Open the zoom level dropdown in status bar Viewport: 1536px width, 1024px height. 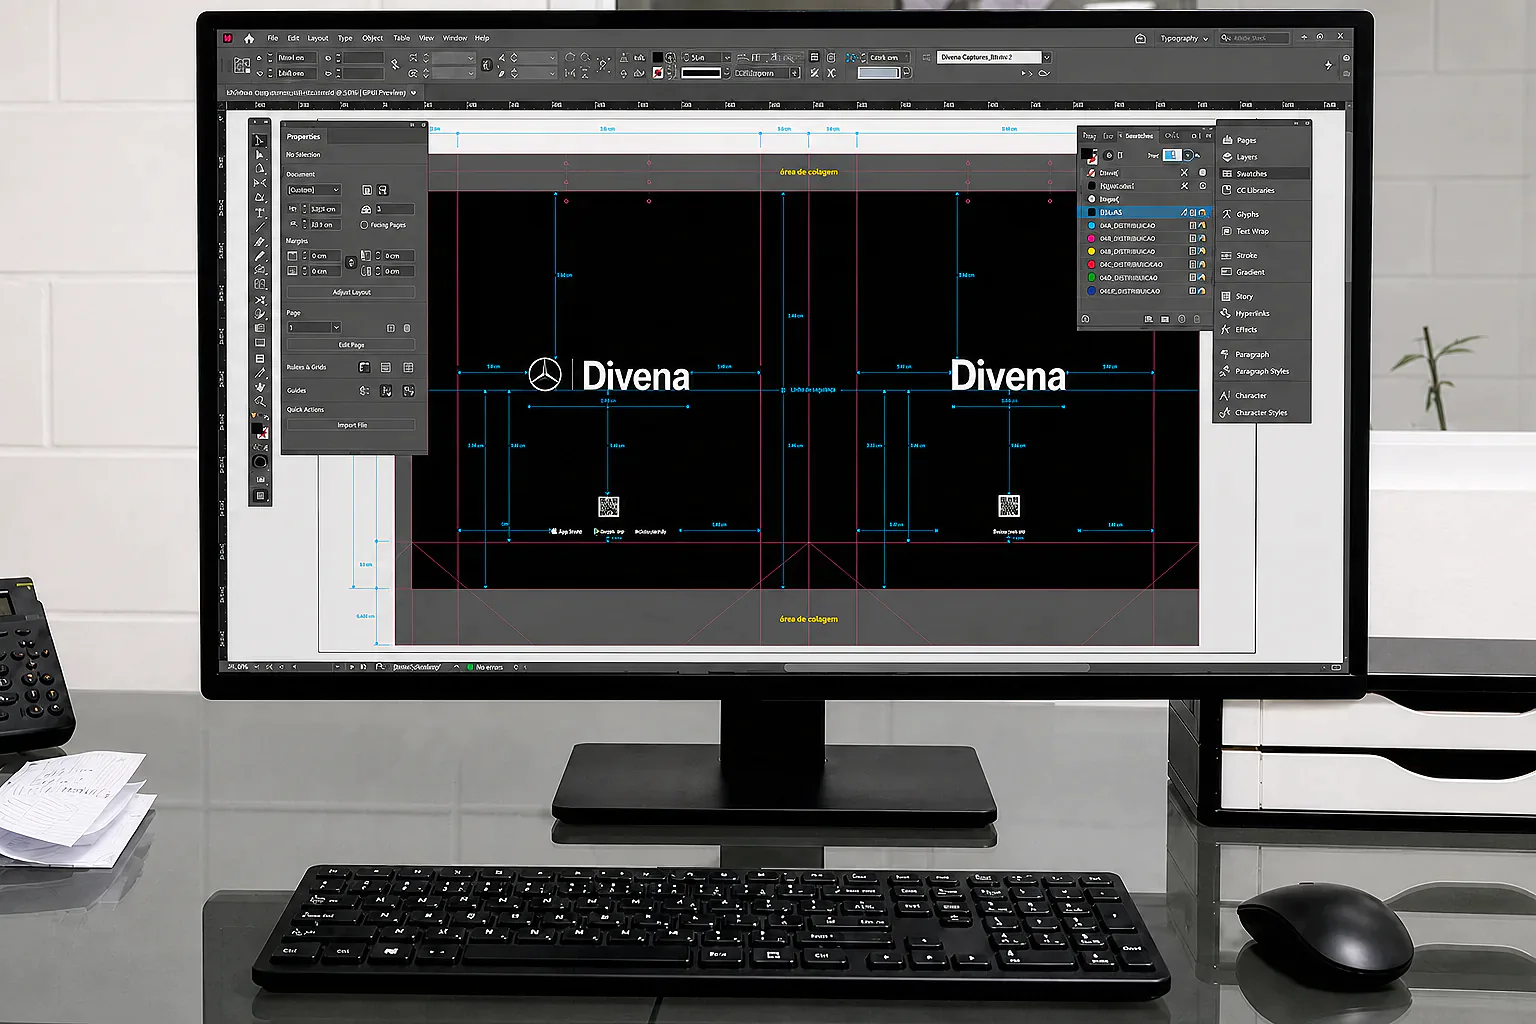click(256, 667)
